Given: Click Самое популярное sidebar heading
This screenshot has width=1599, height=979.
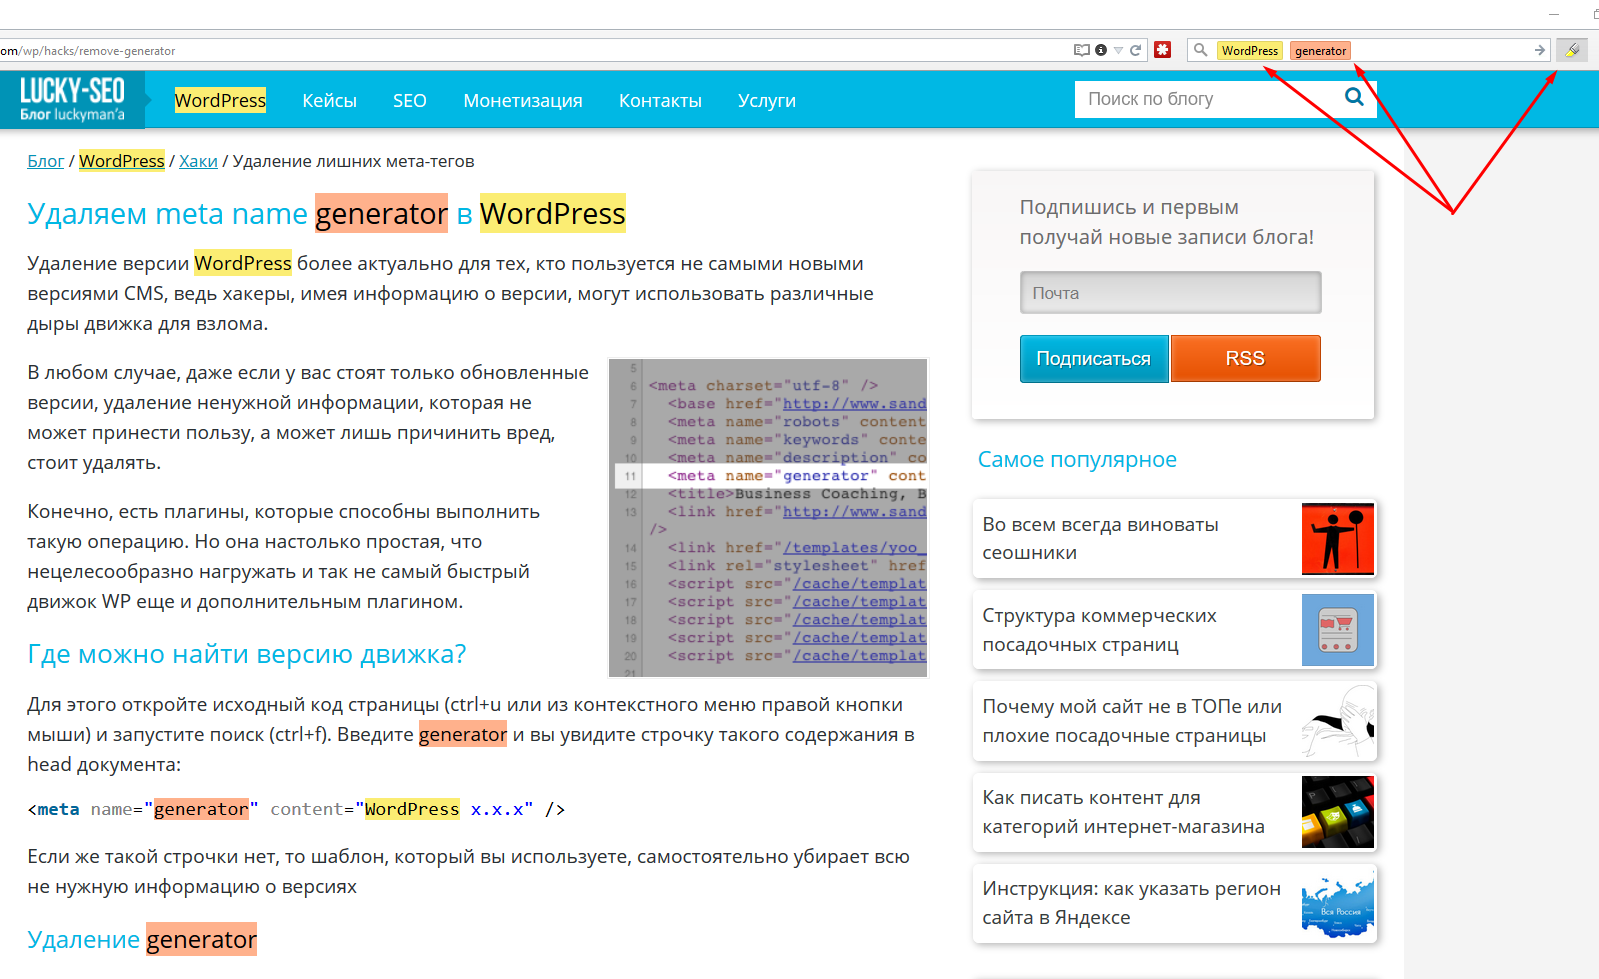Looking at the screenshot, I should point(1077,459).
